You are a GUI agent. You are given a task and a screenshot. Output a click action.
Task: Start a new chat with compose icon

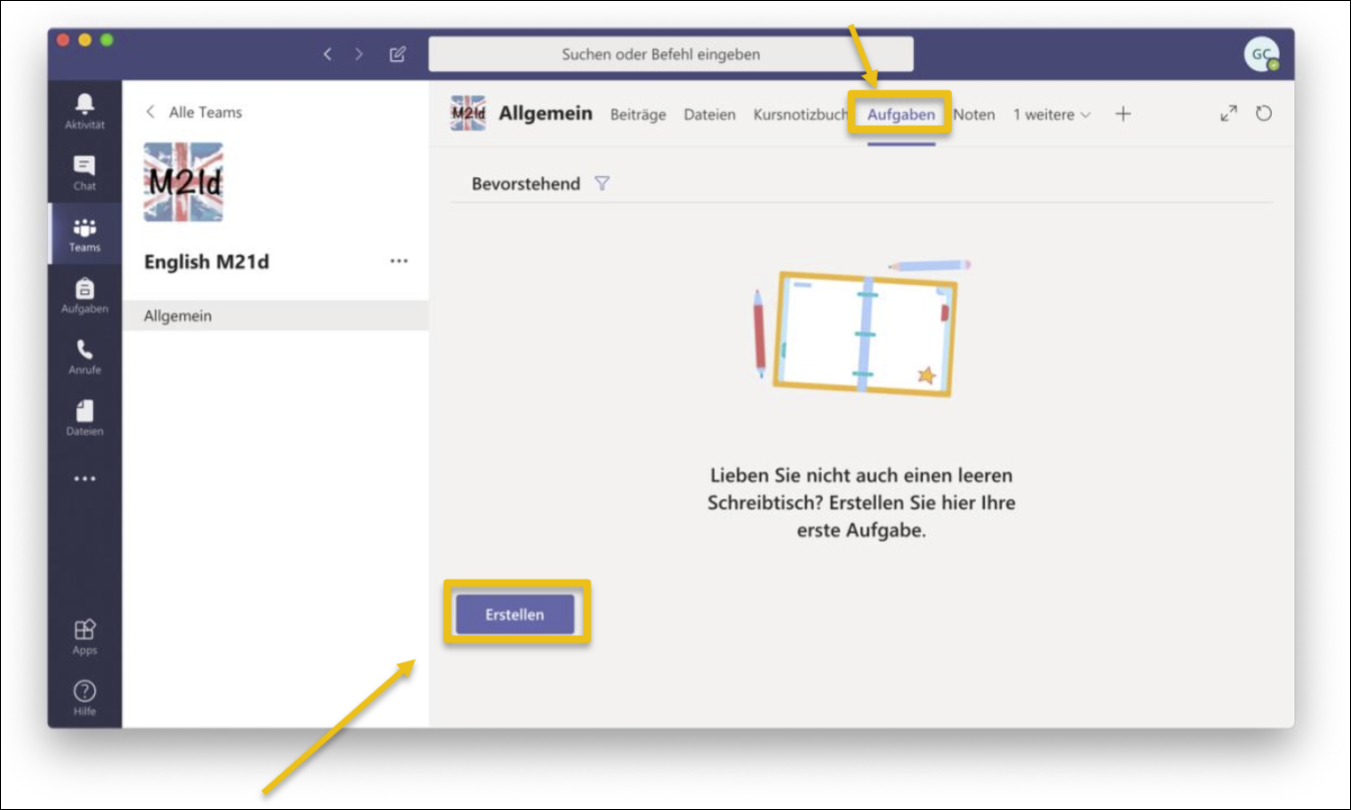click(398, 54)
